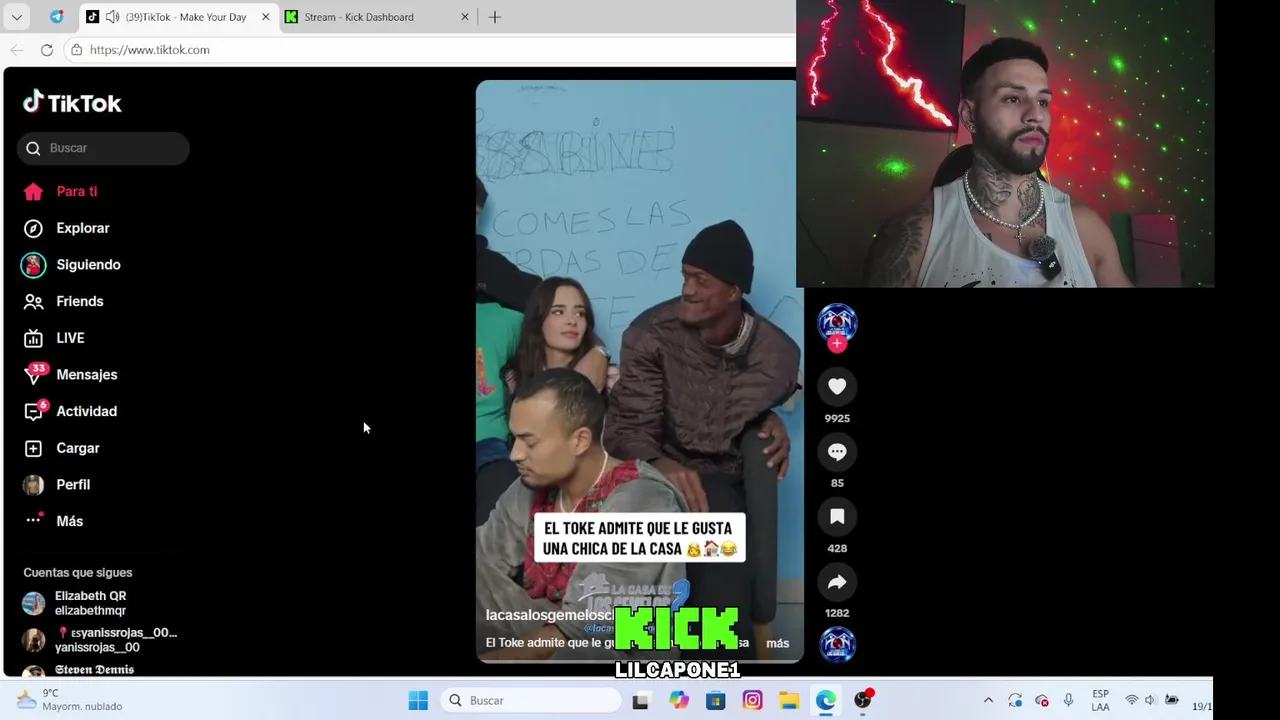Screen dimensions: 1280x720
Task: Show hidden system tray icons
Action: (989, 701)
